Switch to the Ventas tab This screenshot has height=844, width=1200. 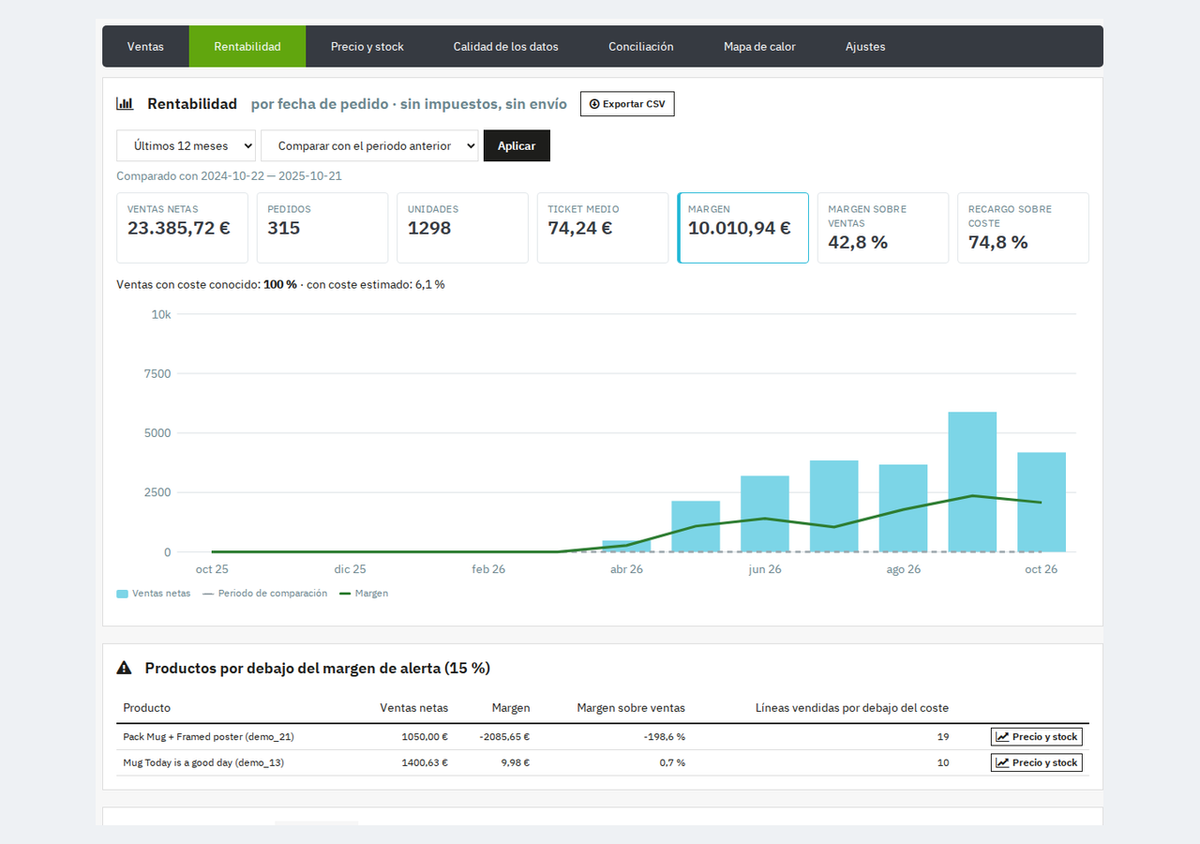146,47
